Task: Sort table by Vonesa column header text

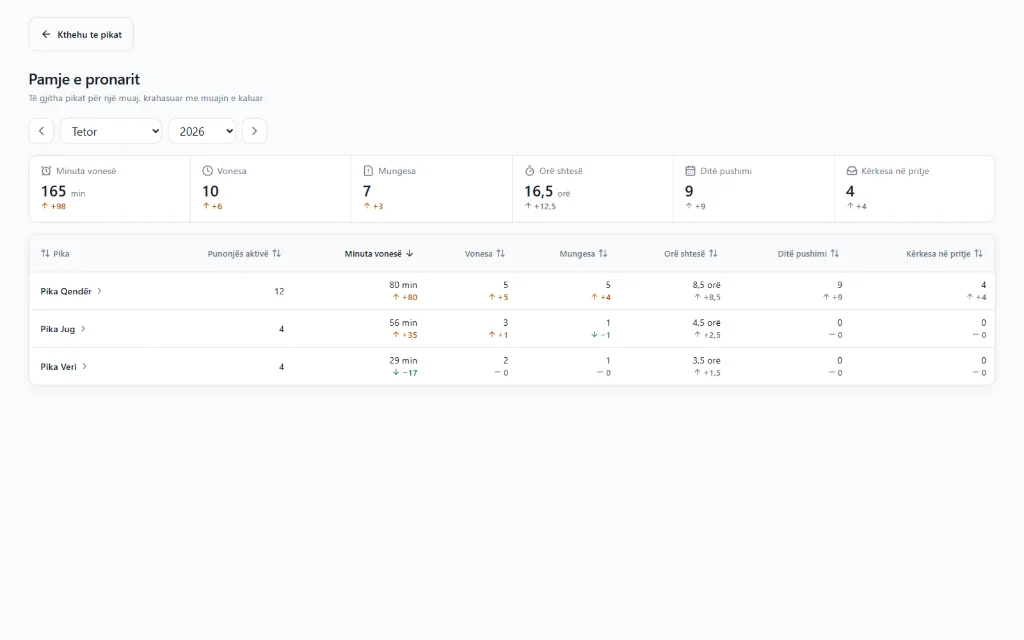Action: [479, 253]
